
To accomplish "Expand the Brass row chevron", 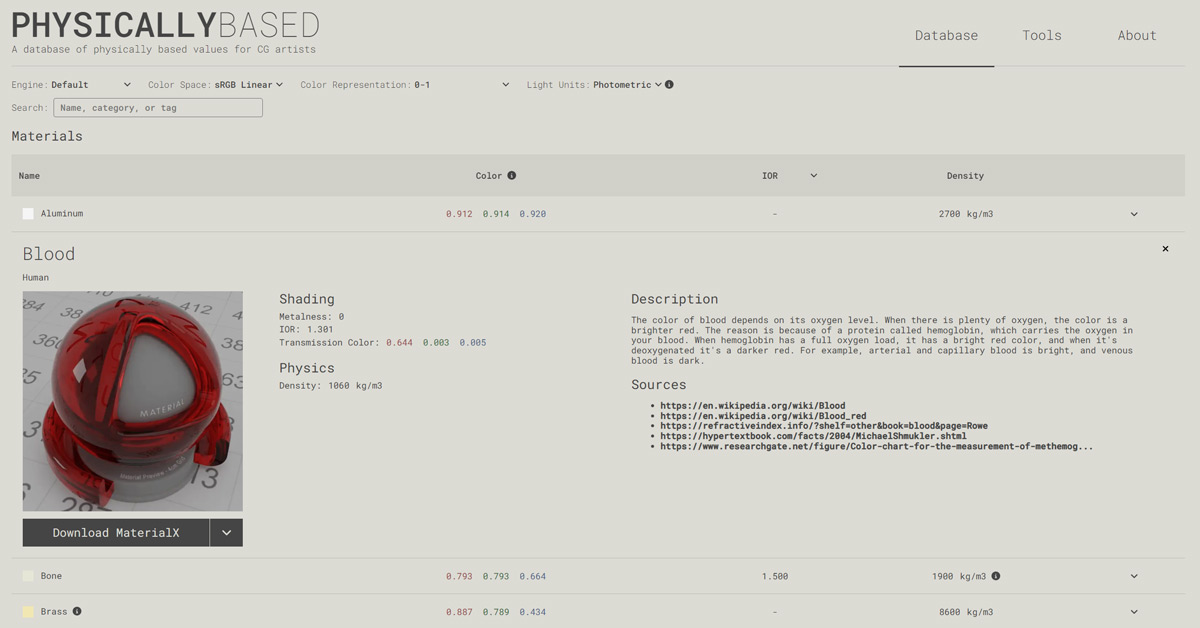I will click(1134, 612).
